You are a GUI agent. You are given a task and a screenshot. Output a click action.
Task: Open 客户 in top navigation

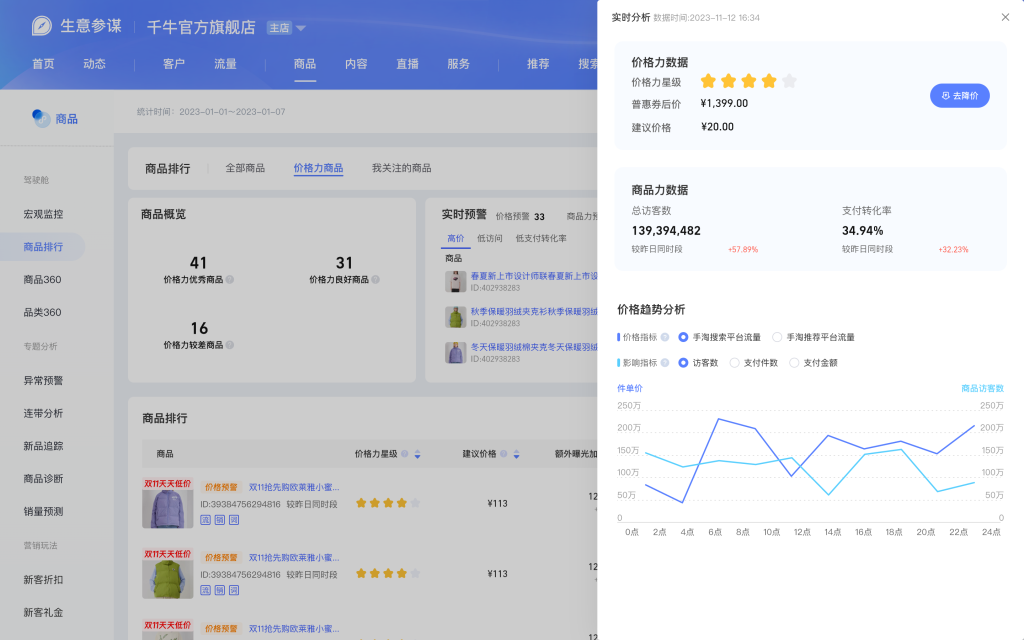click(174, 64)
